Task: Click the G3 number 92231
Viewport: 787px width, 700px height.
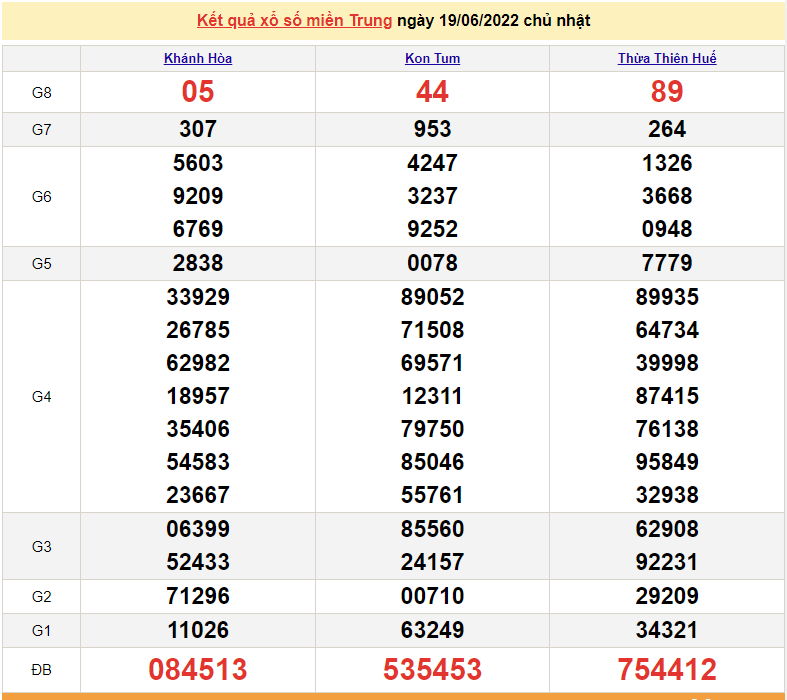Action: tap(667, 562)
